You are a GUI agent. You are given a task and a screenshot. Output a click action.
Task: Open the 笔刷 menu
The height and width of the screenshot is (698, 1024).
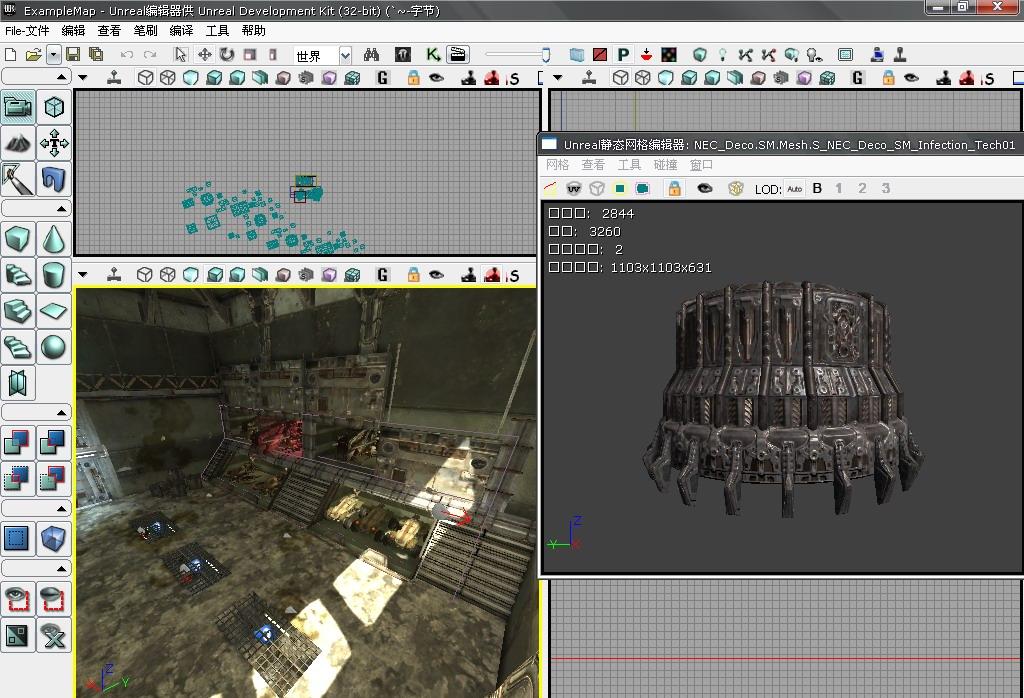[145, 31]
